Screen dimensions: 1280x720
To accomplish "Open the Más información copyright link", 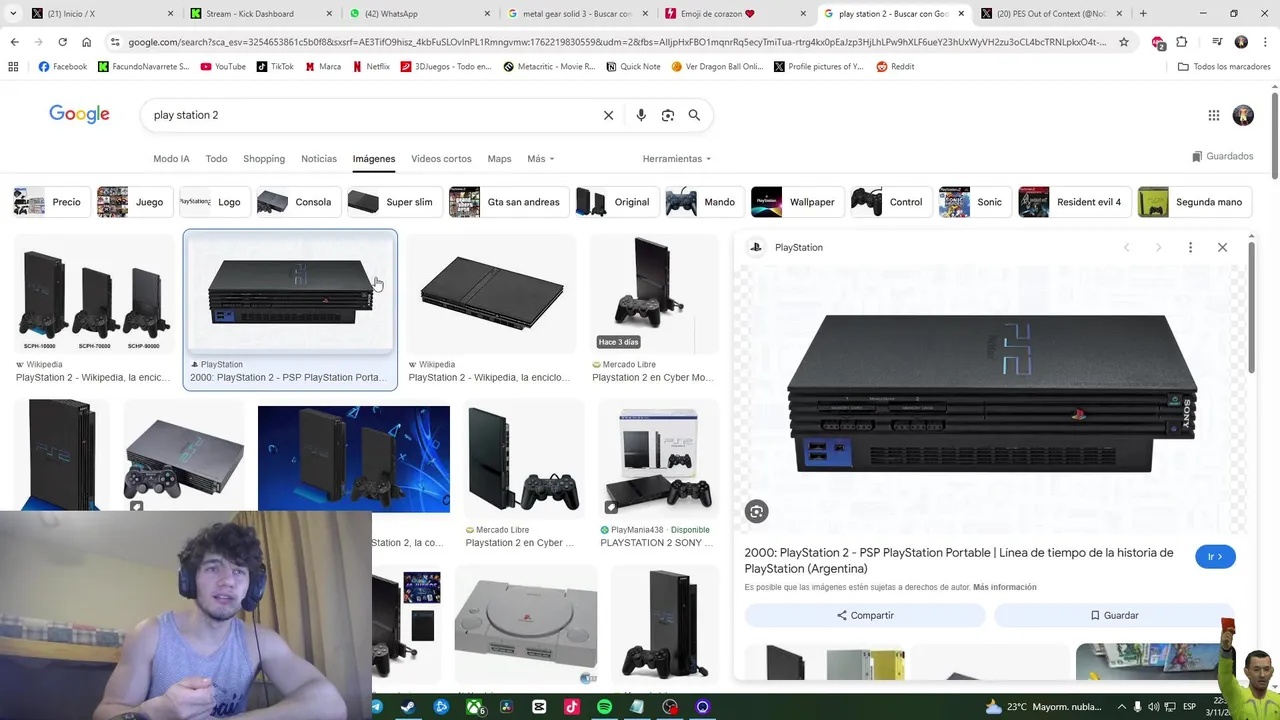I will [x=1004, y=587].
